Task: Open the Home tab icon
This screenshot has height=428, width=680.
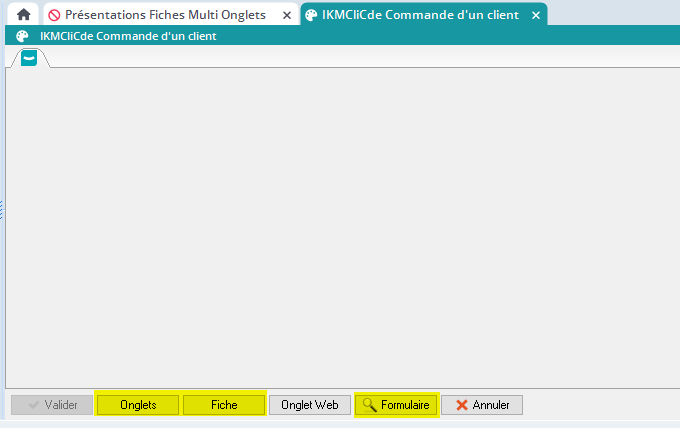Action: click(23, 15)
